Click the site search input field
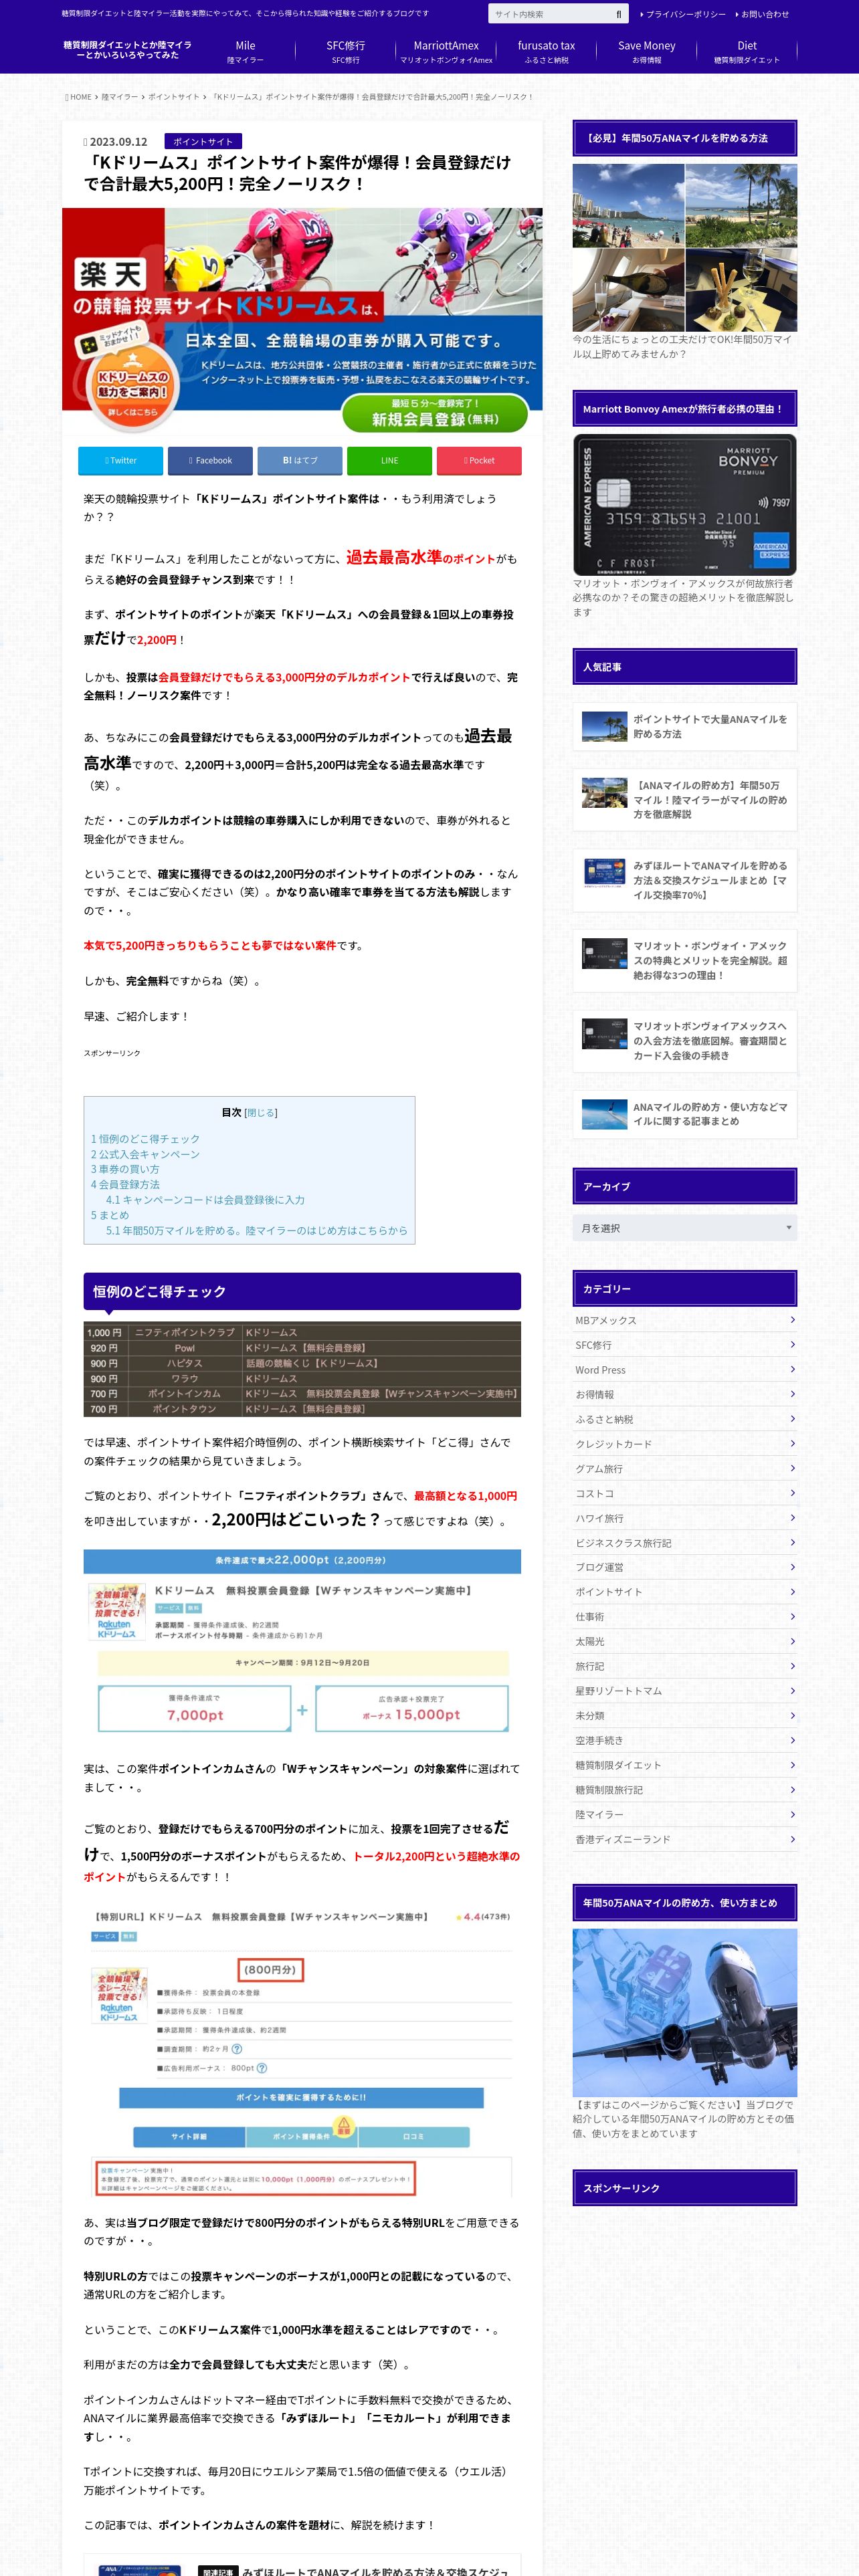The image size is (859, 2576). point(550,14)
